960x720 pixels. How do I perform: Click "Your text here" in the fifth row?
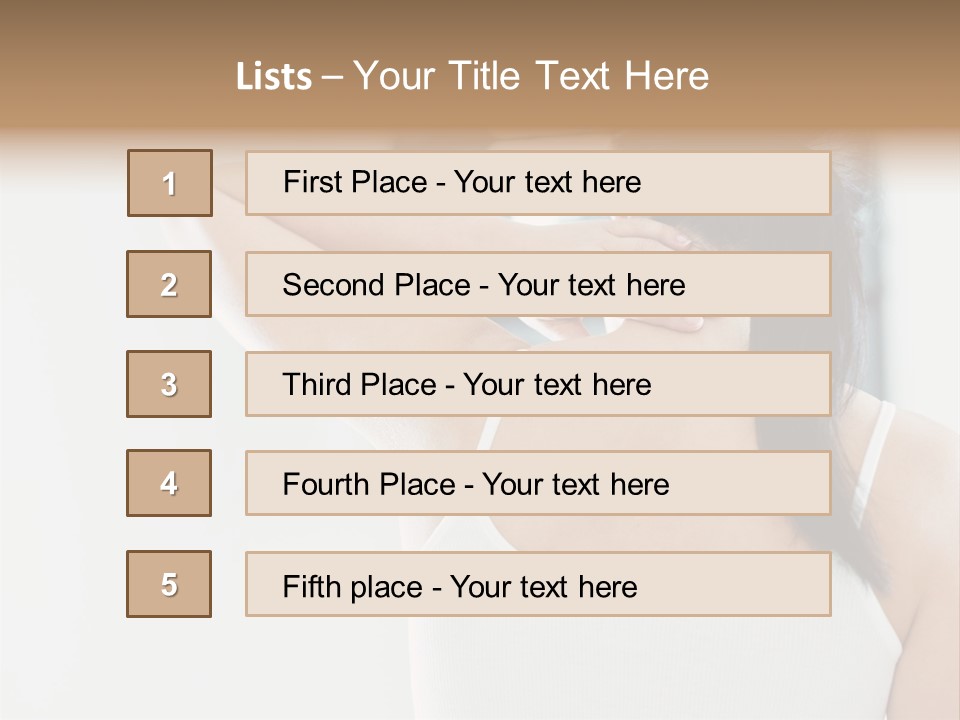point(543,586)
